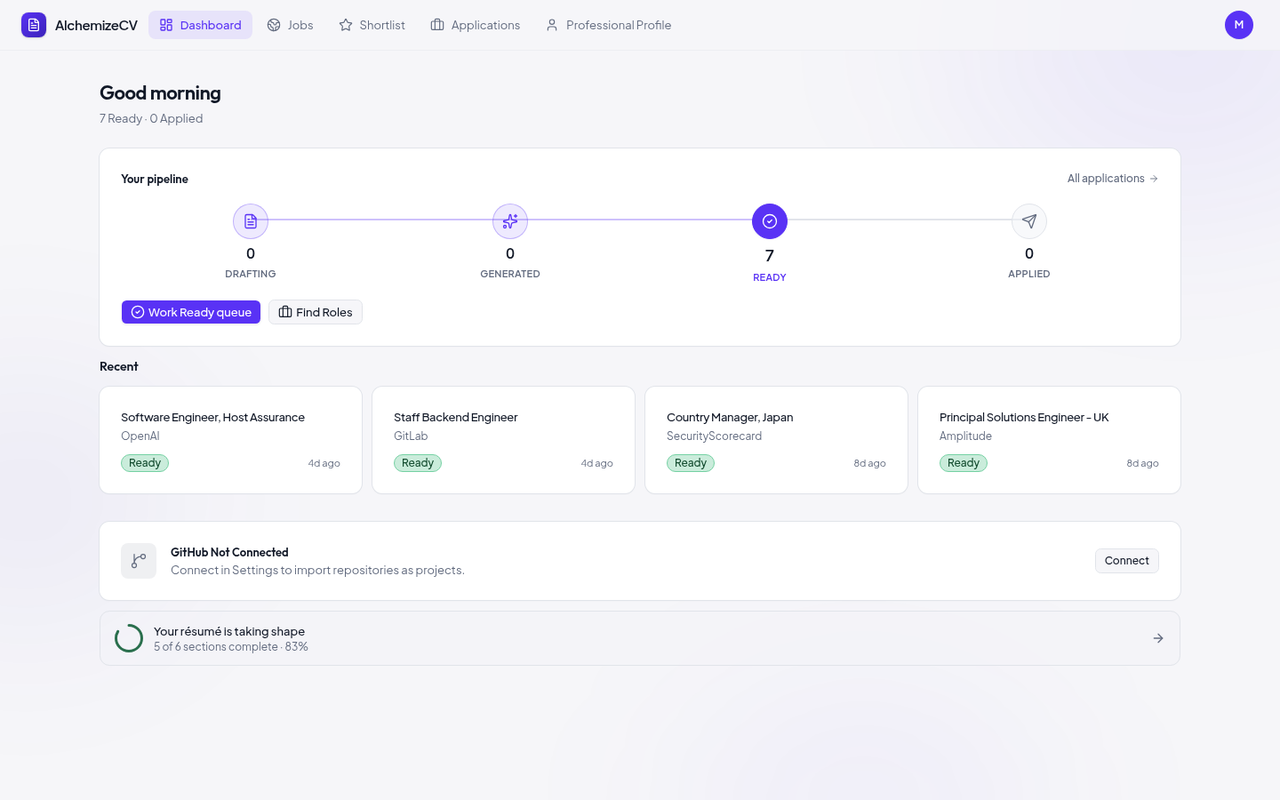This screenshot has width=1280, height=800.
Task: Click the 'GitHub Not Connected' heading
Action: click(230, 552)
